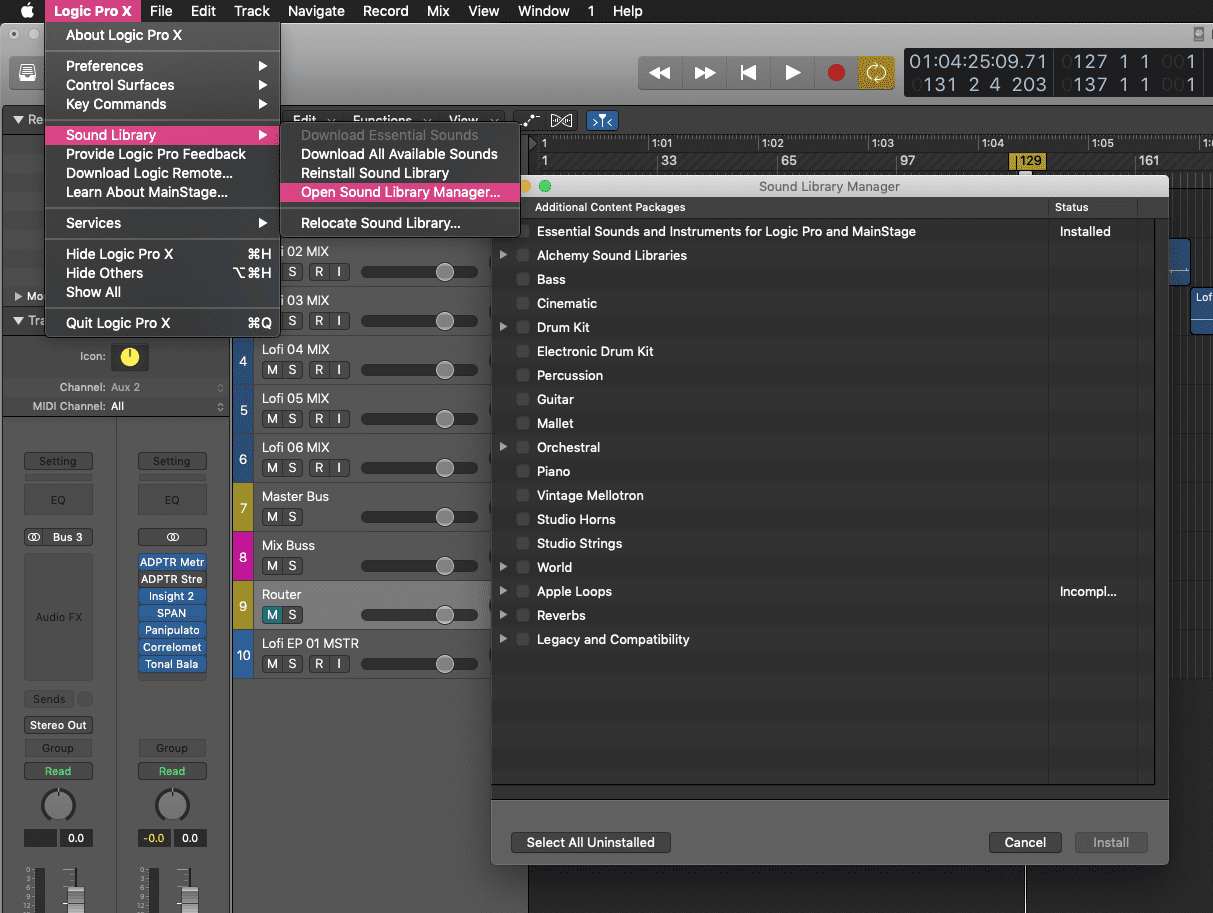The width and height of the screenshot is (1213, 913).
Task: Click the red Record button
Action: click(x=836, y=73)
